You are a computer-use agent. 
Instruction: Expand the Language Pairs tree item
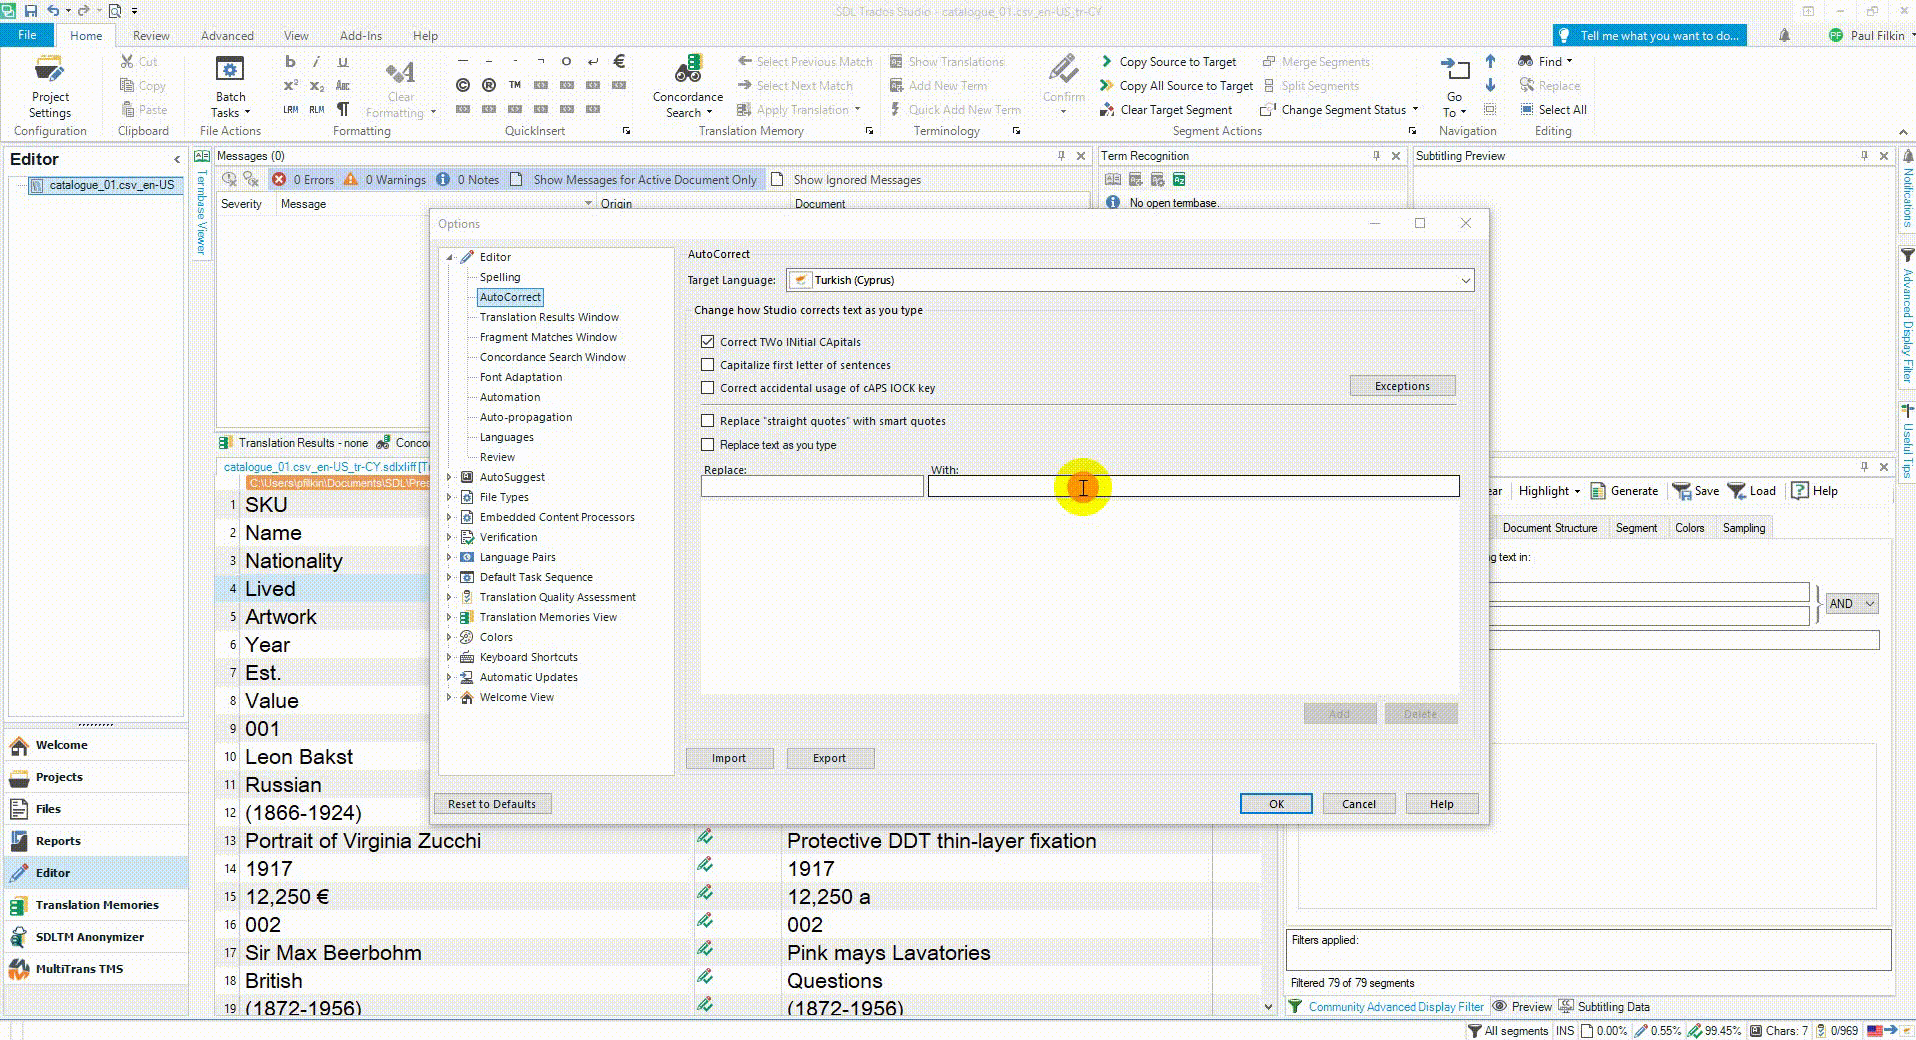tap(448, 557)
